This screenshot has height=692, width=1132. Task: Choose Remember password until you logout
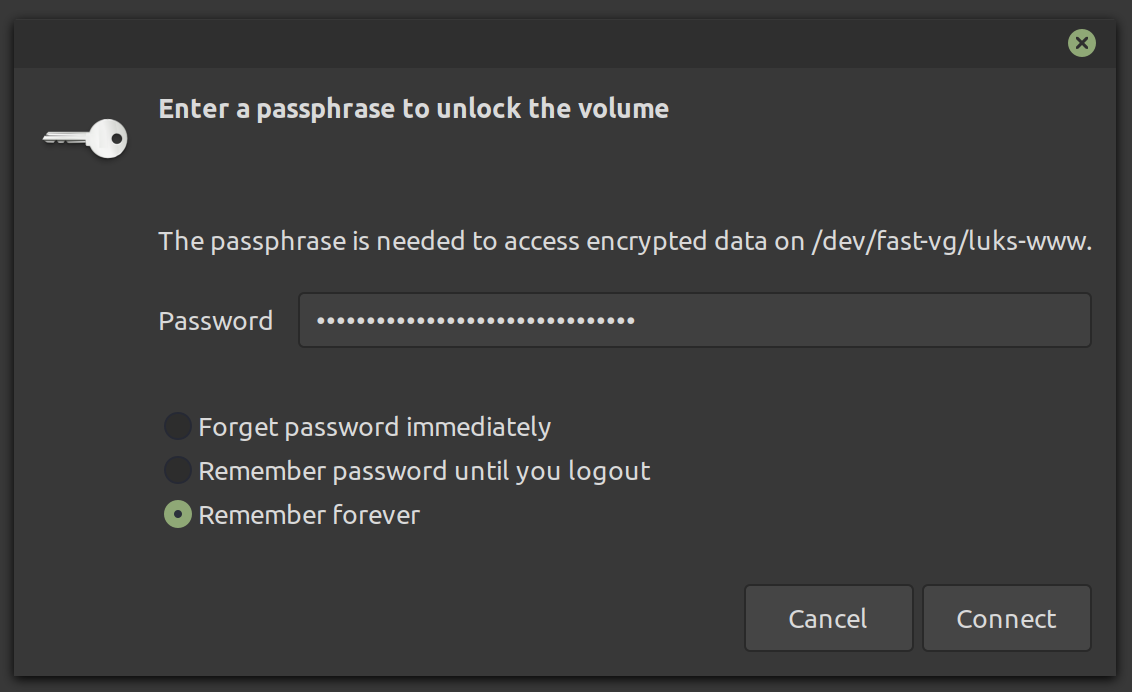coord(176,470)
